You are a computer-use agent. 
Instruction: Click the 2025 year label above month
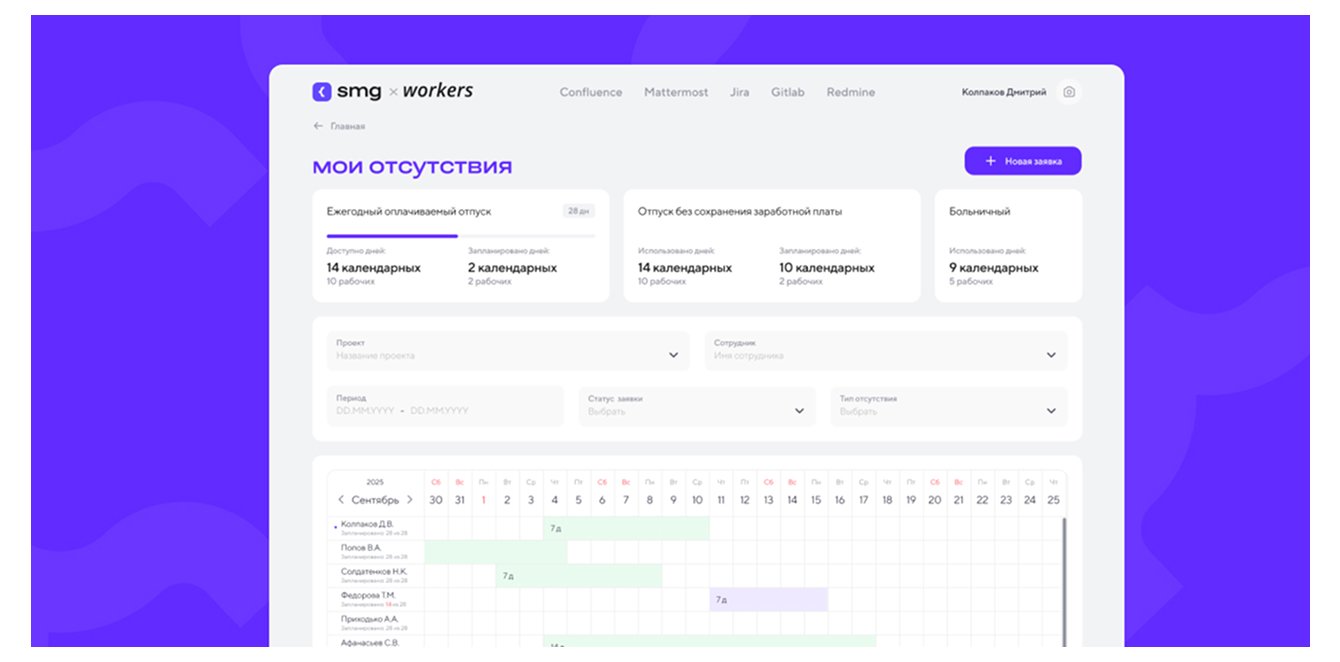375,482
